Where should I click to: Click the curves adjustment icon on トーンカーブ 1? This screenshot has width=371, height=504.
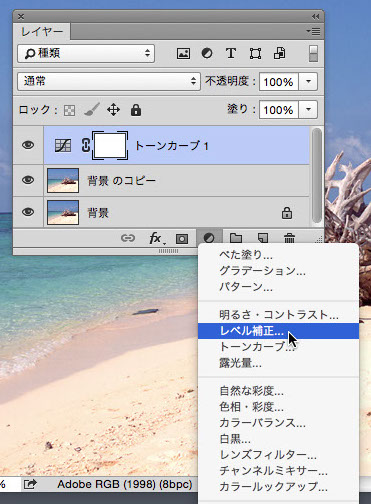click(63, 146)
